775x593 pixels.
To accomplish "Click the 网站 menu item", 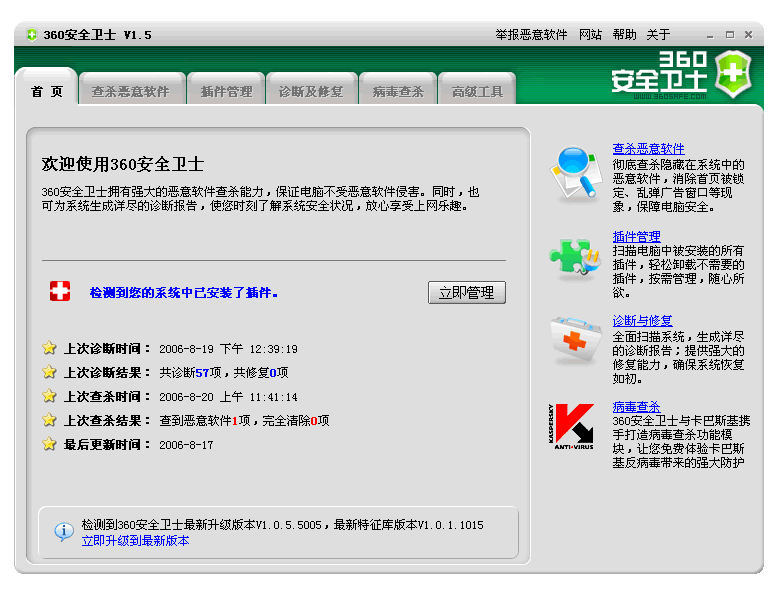I will pos(590,35).
